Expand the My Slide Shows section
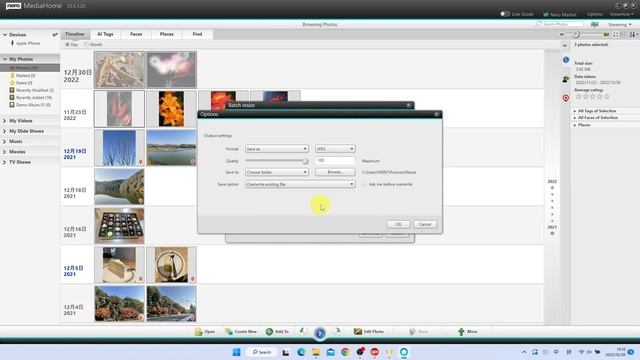This screenshot has width=640, height=360. tap(4, 131)
